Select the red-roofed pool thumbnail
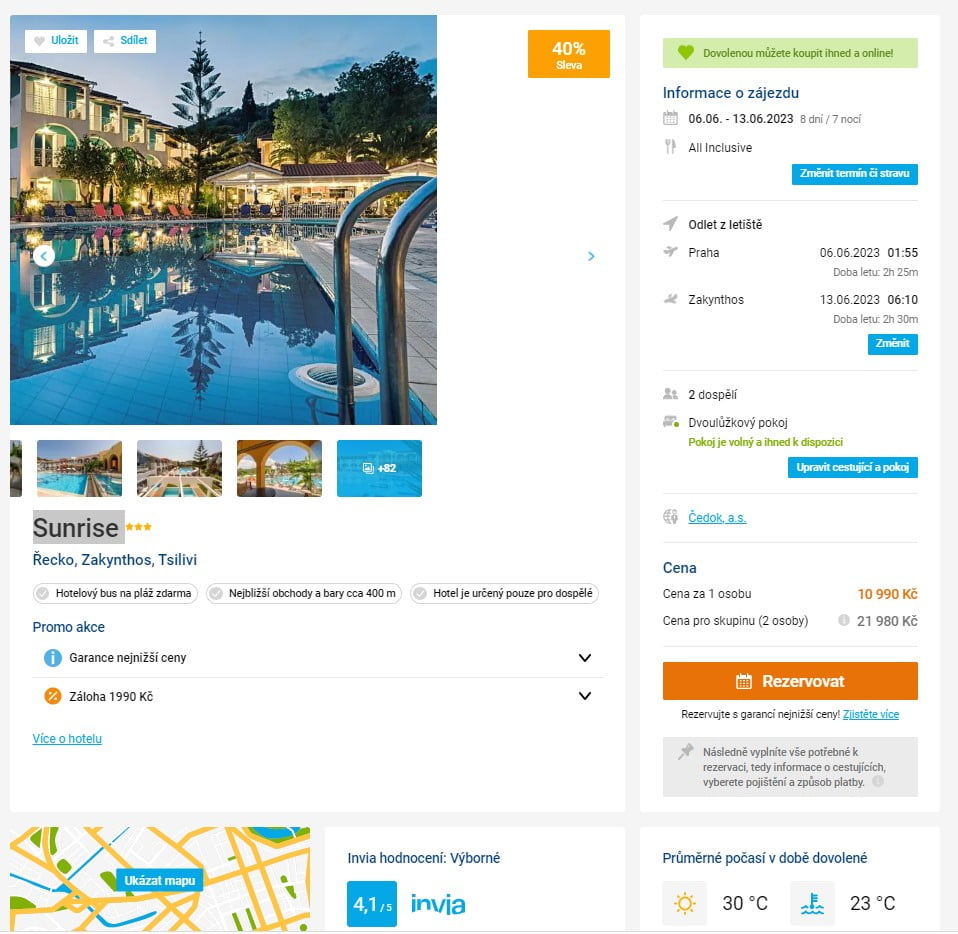The height and width of the screenshot is (934, 958). pos(79,468)
